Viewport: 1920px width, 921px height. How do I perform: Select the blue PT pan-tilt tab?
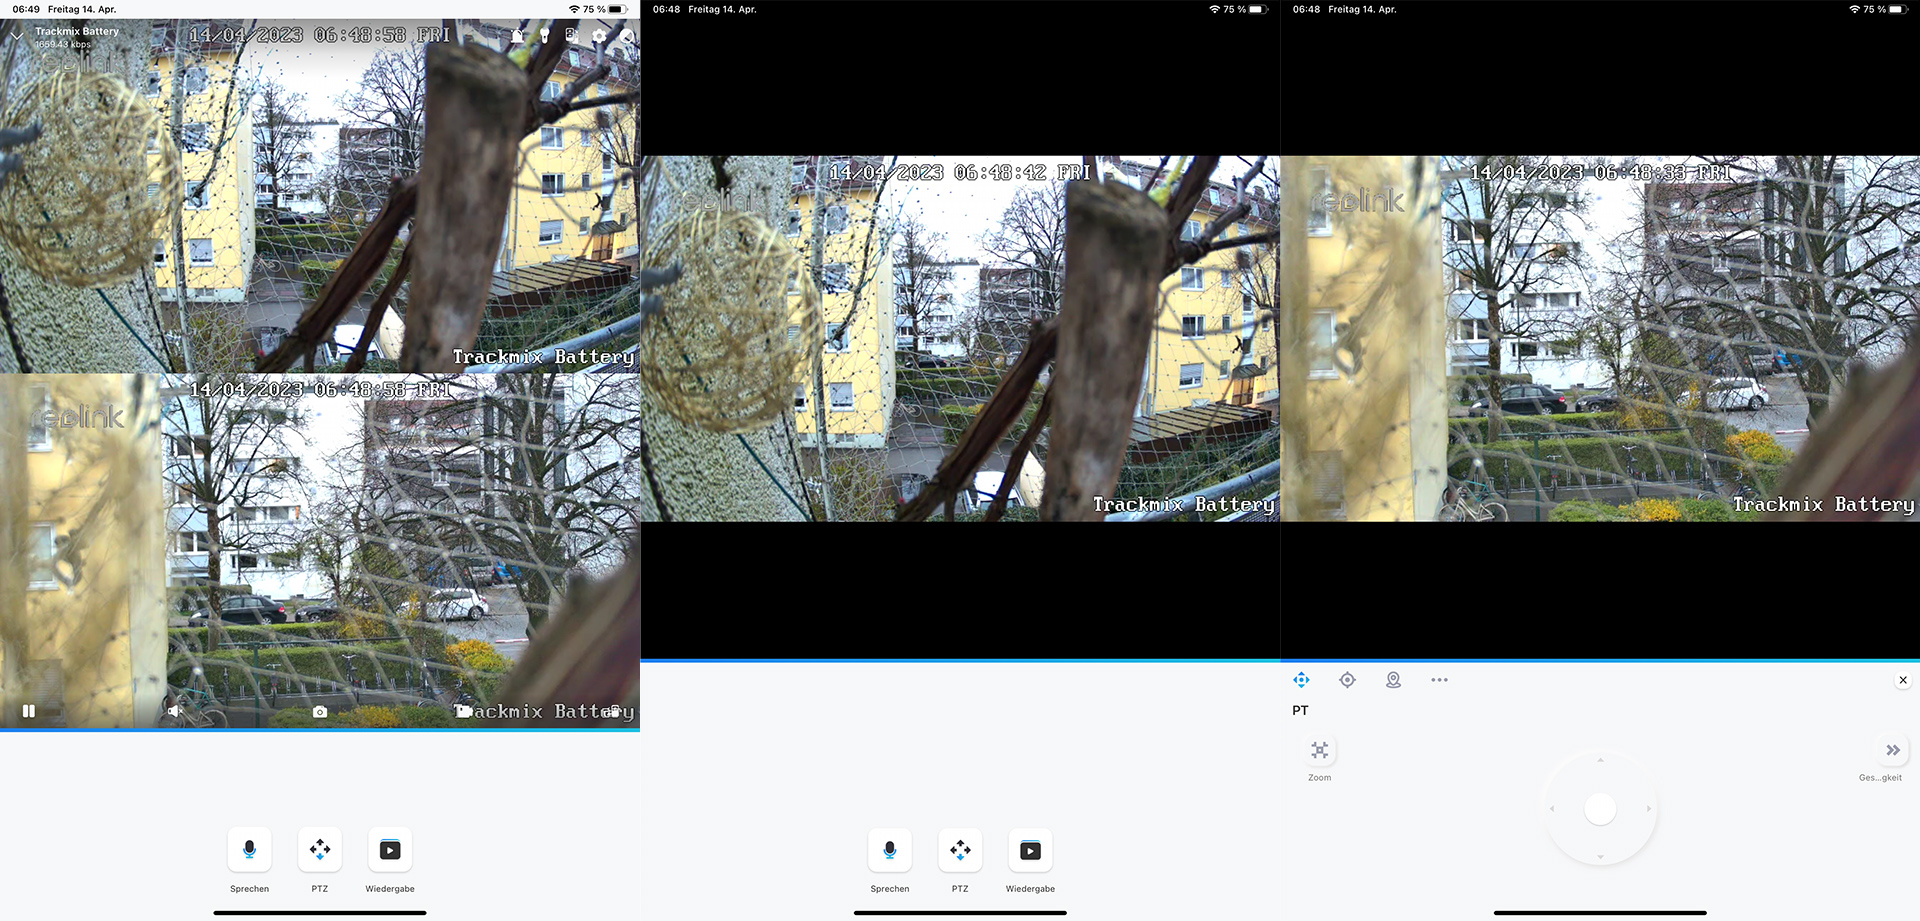coord(1301,680)
